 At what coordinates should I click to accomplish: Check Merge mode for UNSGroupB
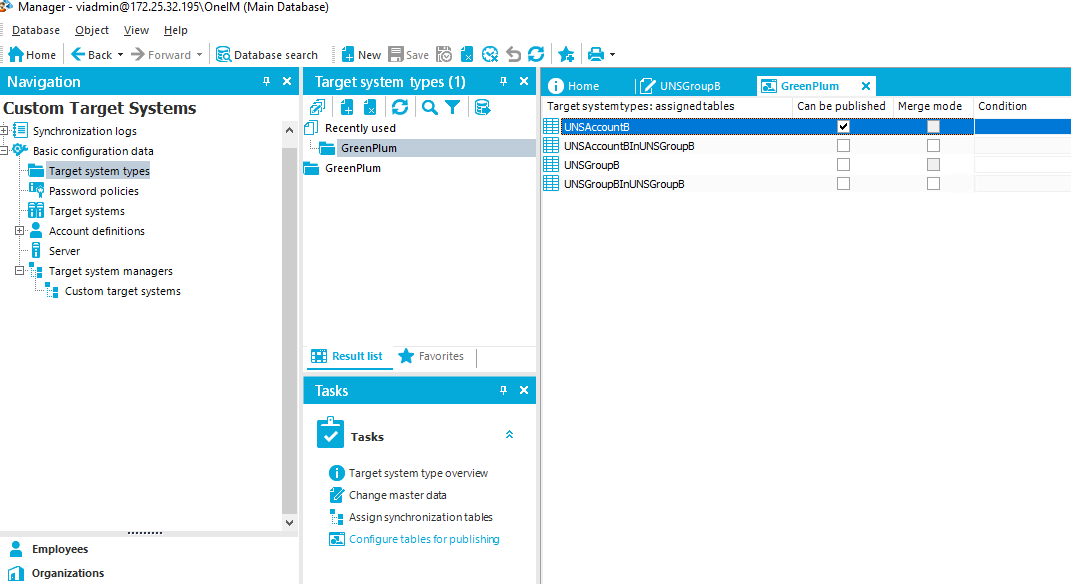pyautogui.click(x=933, y=164)
